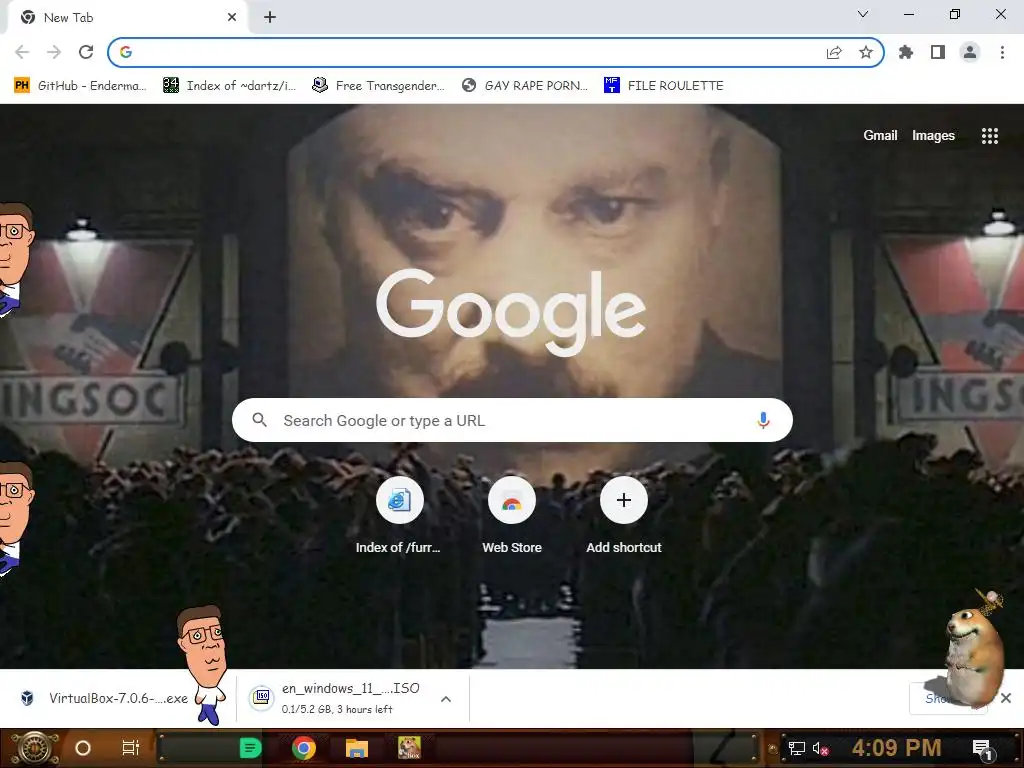The height and width of the screenshot is (768, 1024).
Task: Open the Index of /furr... shortcut
Action: click(x=399, y=516)
